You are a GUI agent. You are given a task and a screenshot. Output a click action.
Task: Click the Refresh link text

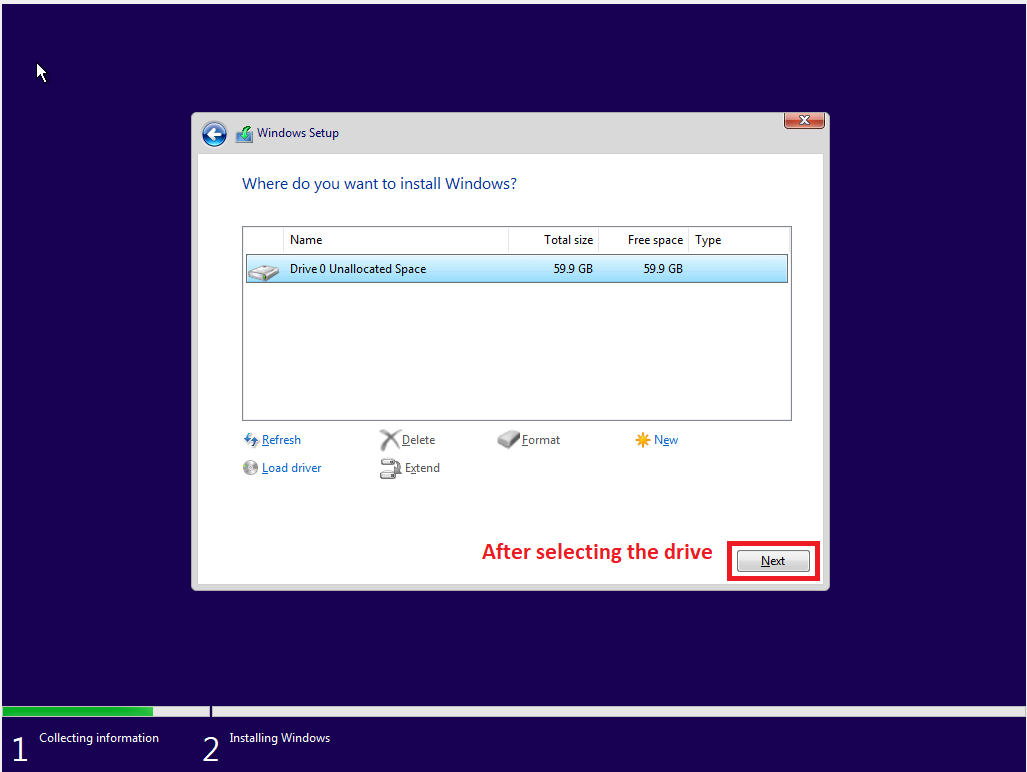(281, 439)
